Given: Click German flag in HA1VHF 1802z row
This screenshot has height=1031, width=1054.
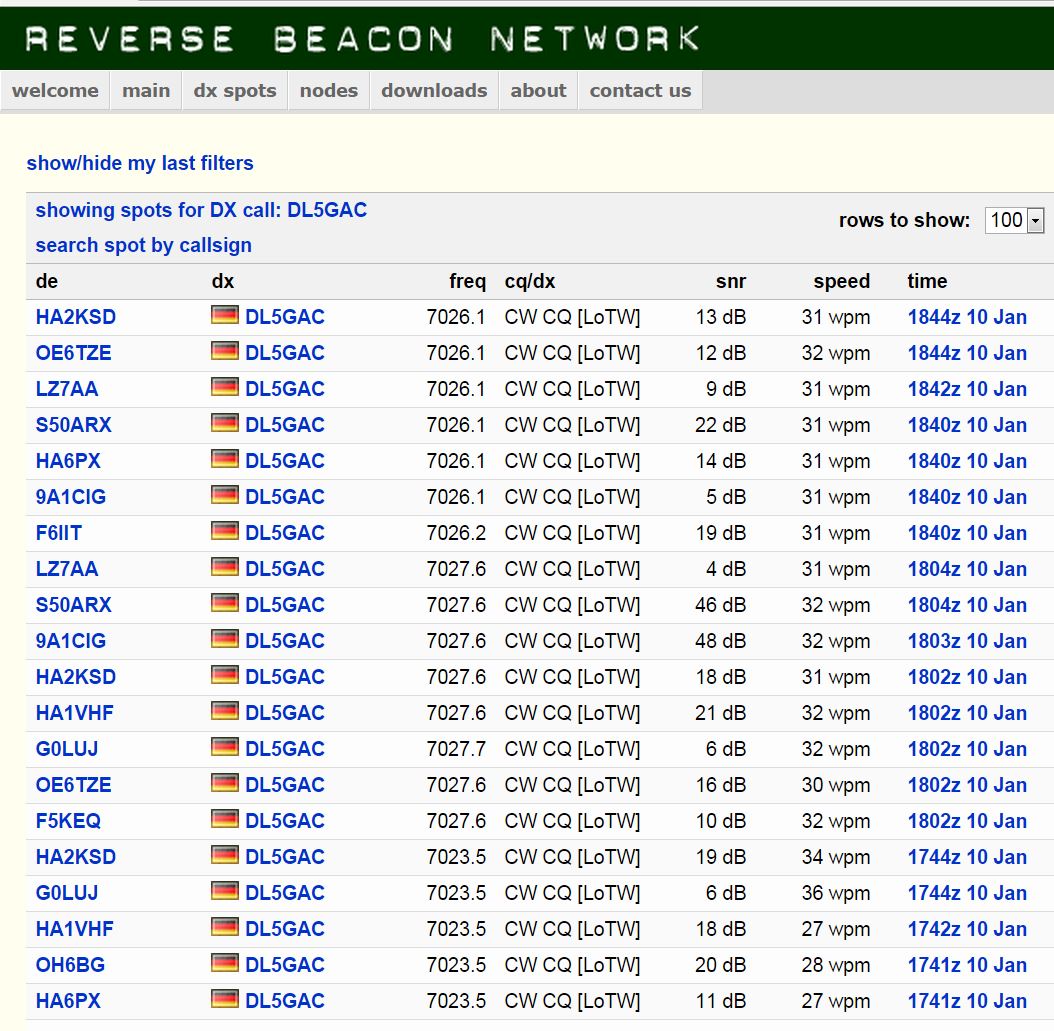Looking at the screenshot, I should [x=225, y=710].
